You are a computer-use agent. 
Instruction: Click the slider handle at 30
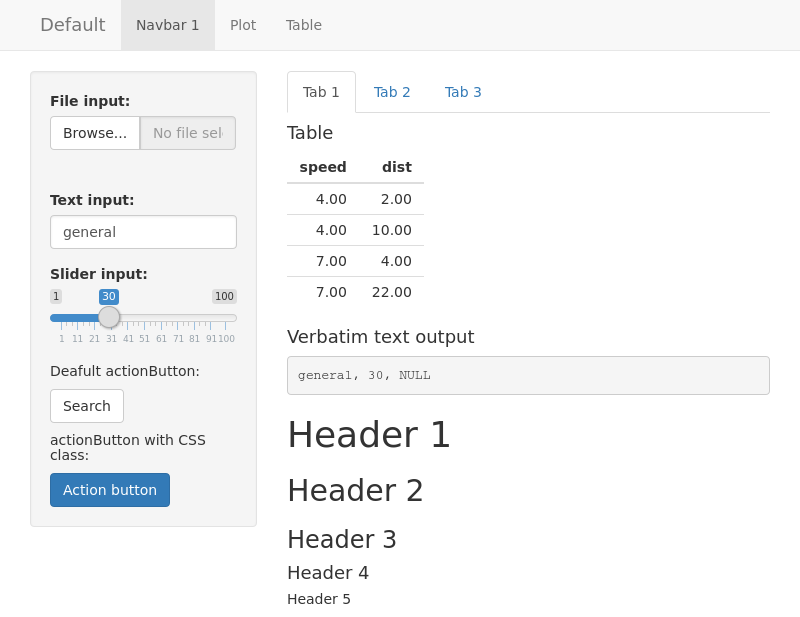tap(109, 317)
